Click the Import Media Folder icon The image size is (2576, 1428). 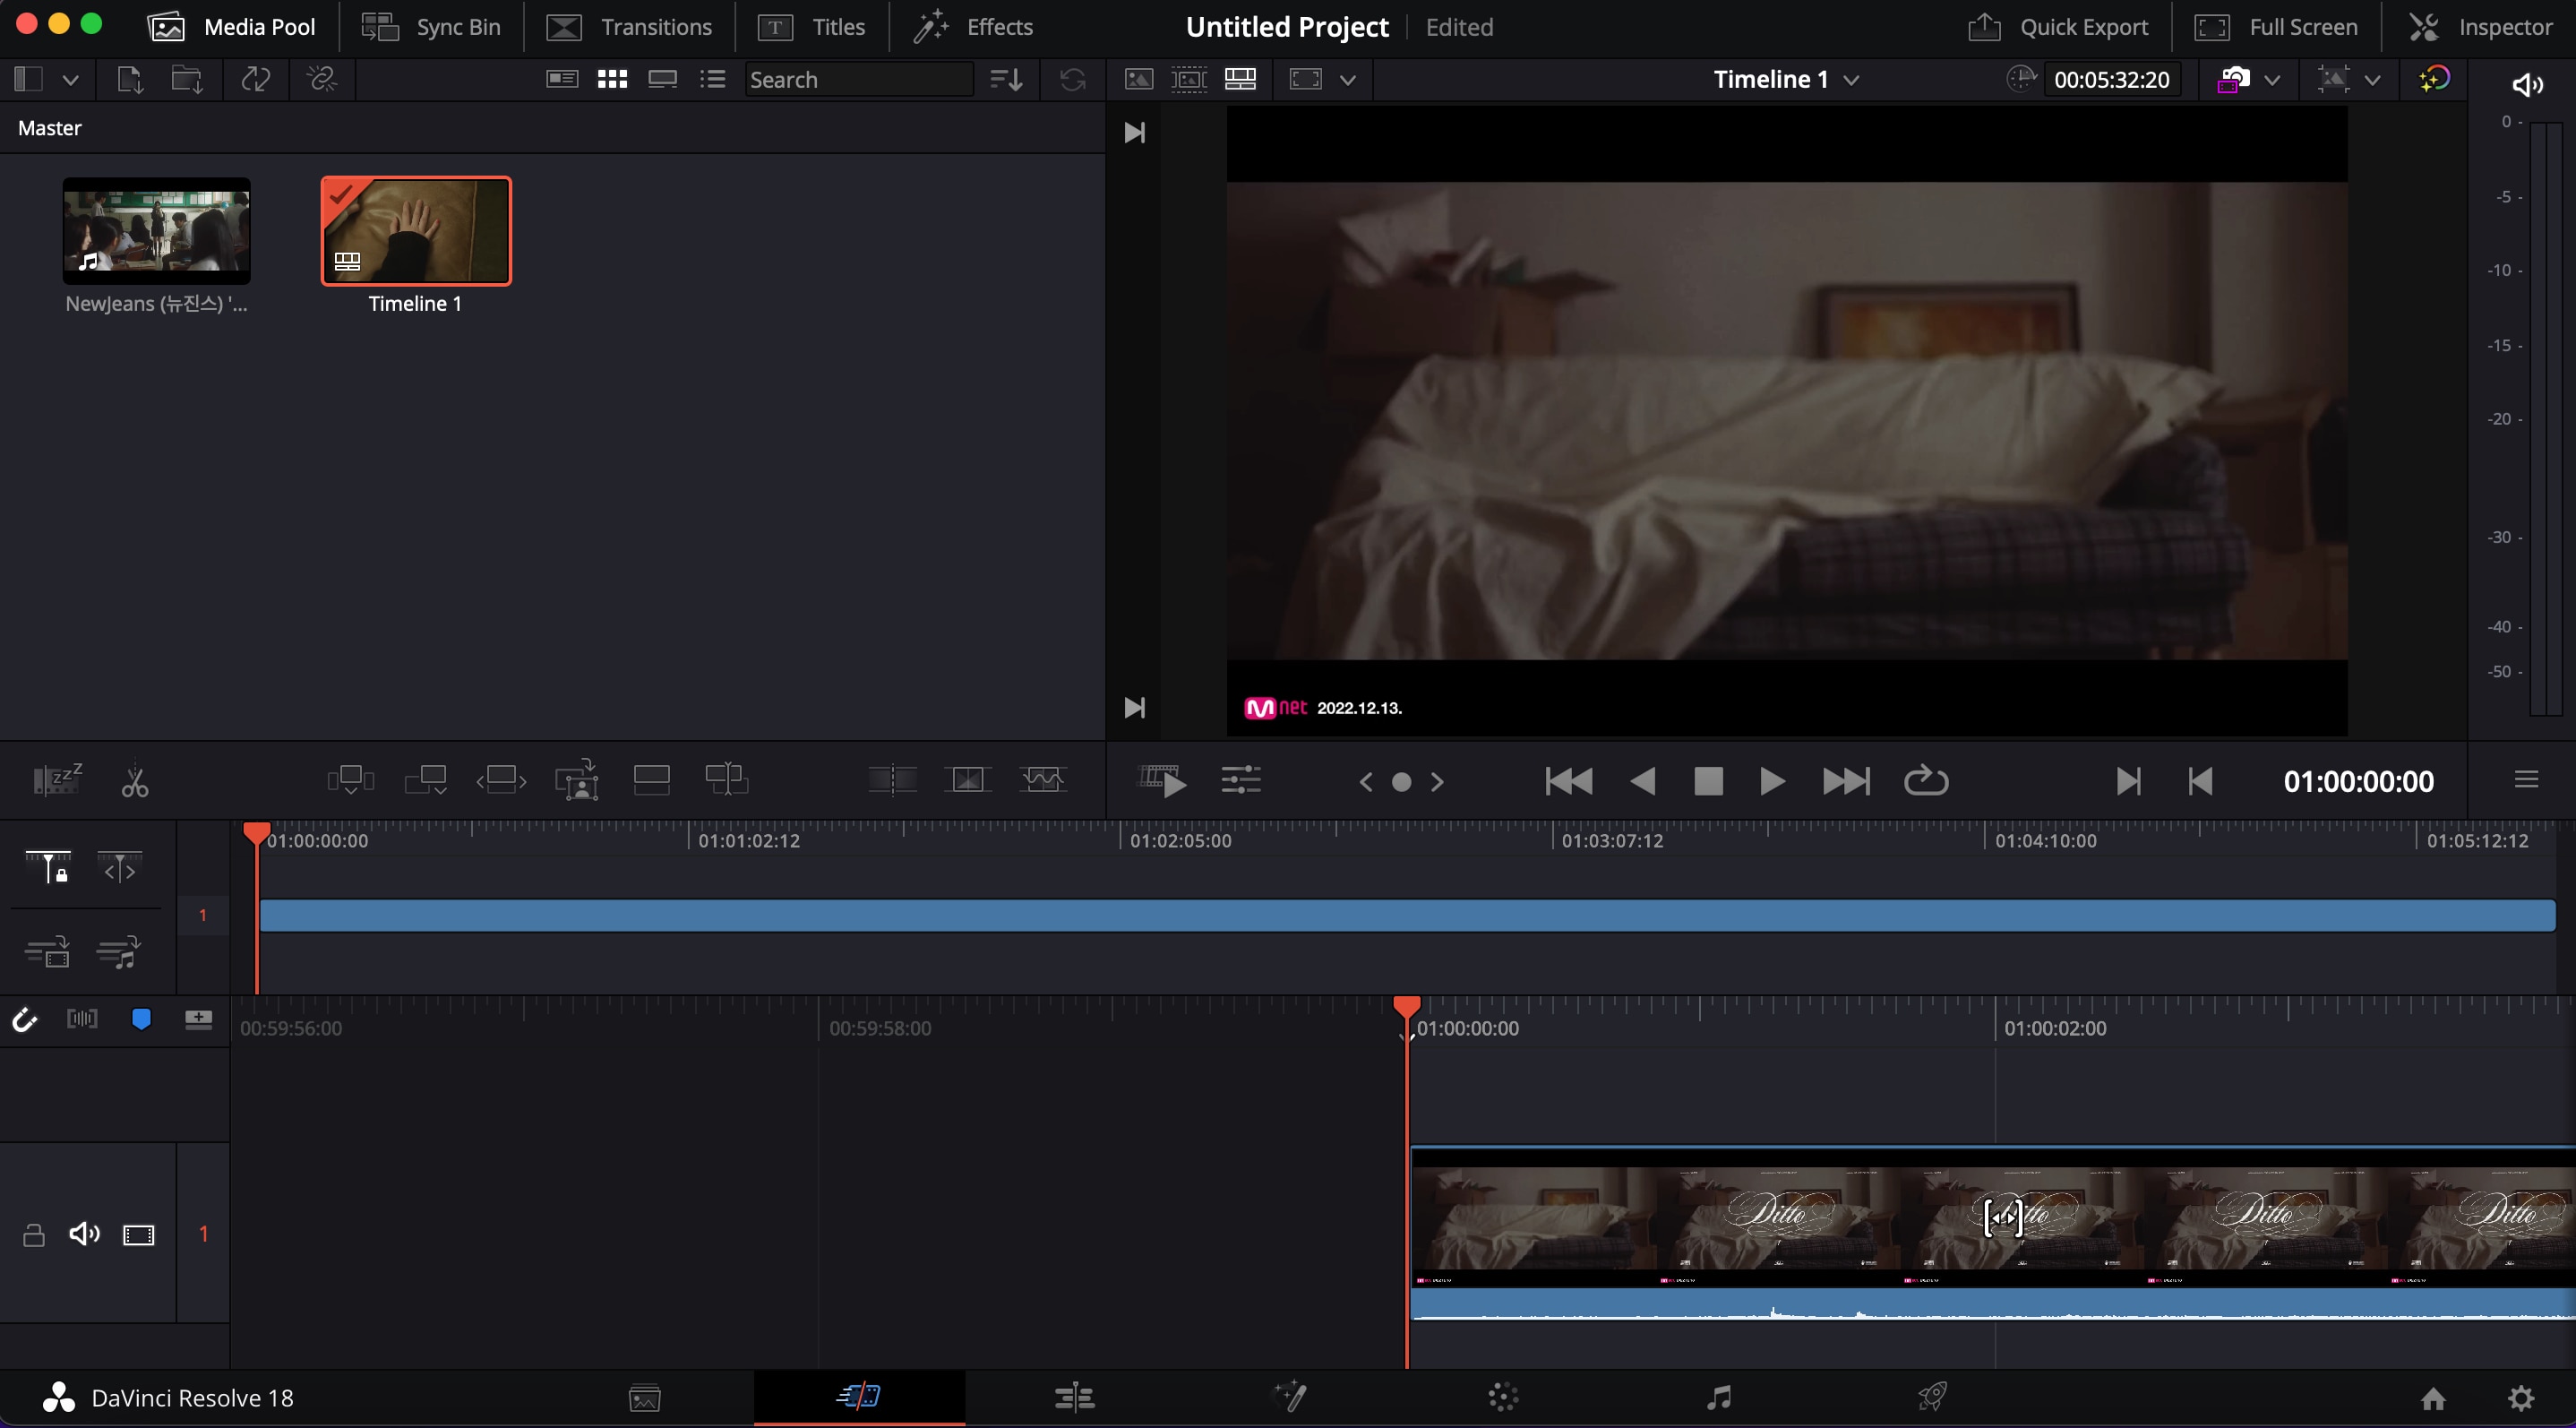tap(187, 79)
